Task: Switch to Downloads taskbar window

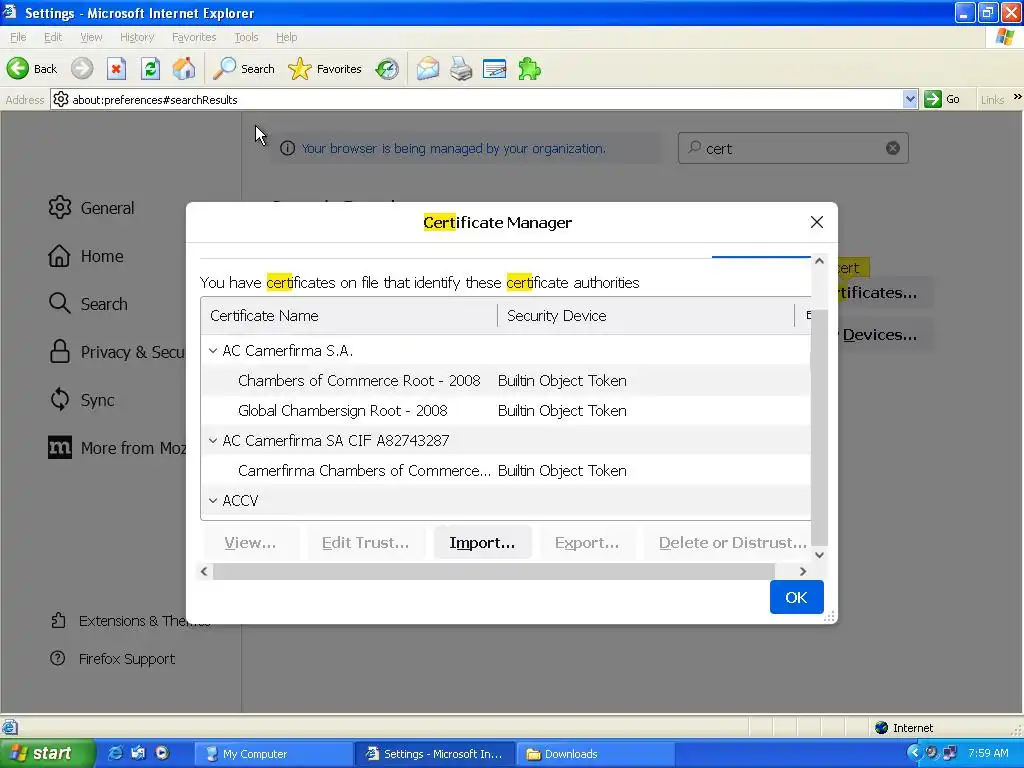Action: pyautogui.click(x=594, y=754)
